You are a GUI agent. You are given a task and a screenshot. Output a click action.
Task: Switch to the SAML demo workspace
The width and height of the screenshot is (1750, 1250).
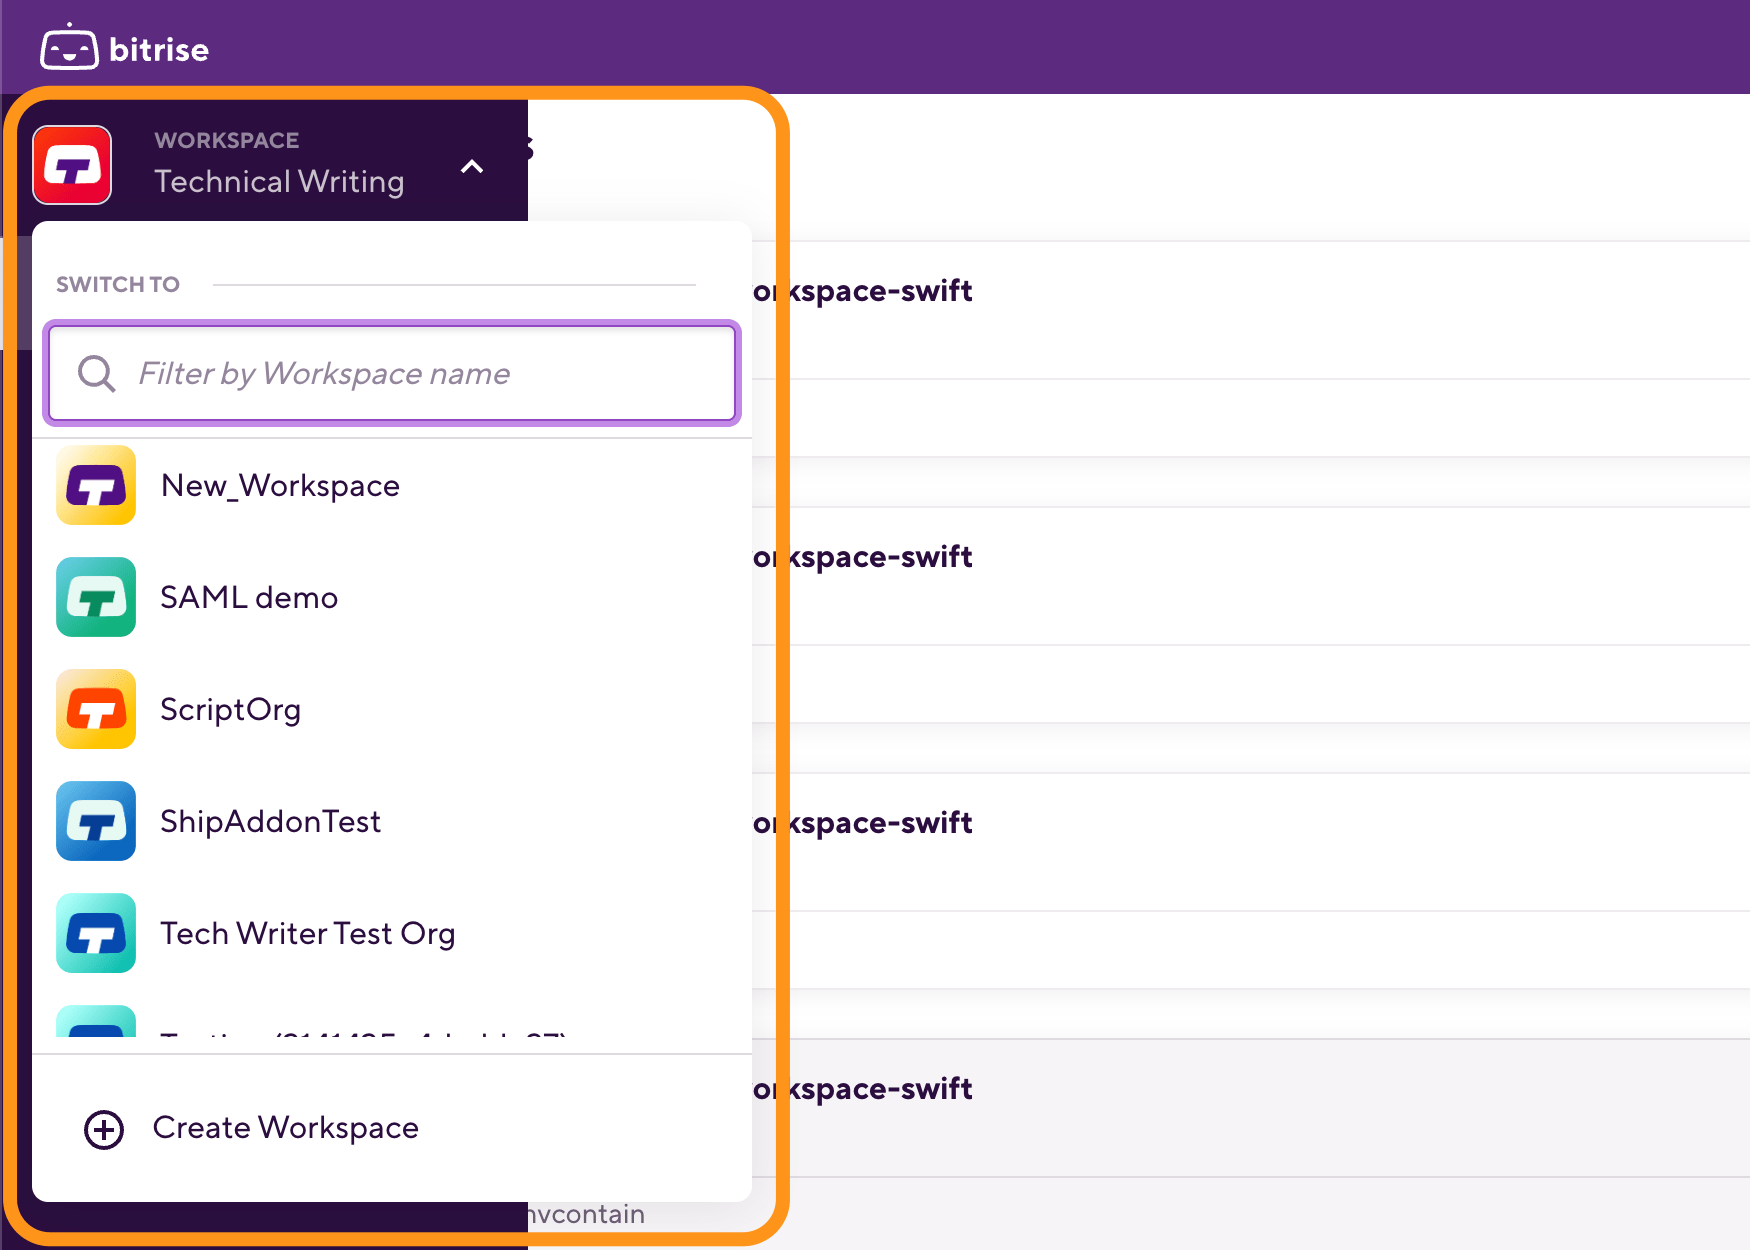[249, 598]
